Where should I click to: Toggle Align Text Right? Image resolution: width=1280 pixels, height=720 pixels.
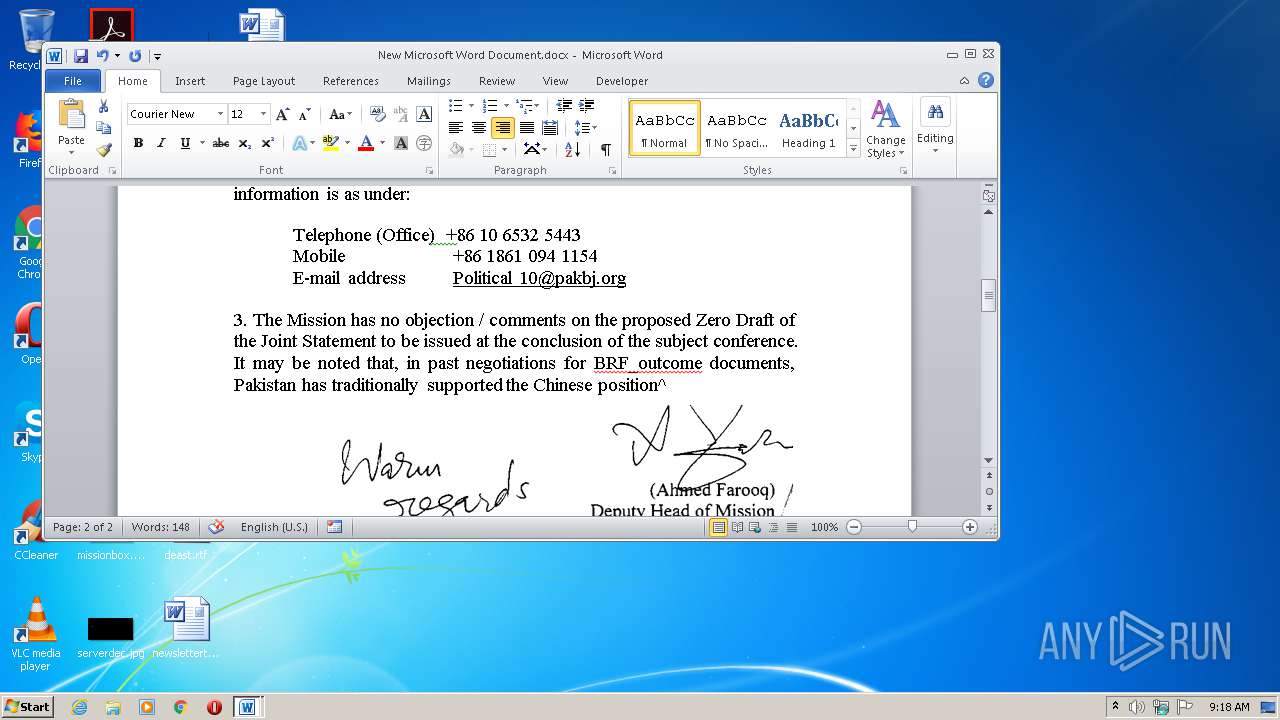tap(502, 127)
